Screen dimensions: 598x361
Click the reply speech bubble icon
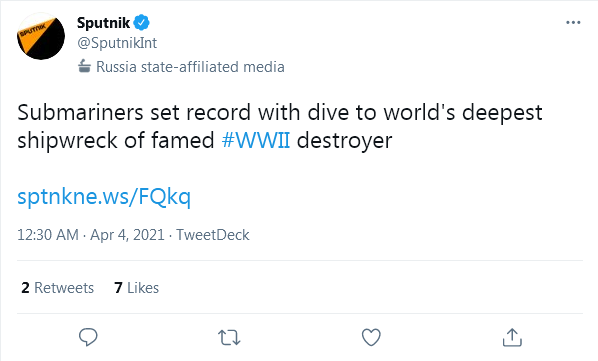pos(88,337)
